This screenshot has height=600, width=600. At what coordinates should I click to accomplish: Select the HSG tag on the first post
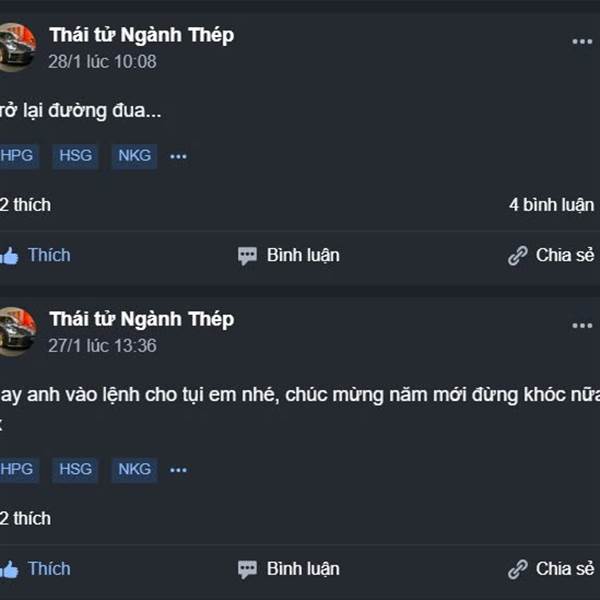point(75,156)
